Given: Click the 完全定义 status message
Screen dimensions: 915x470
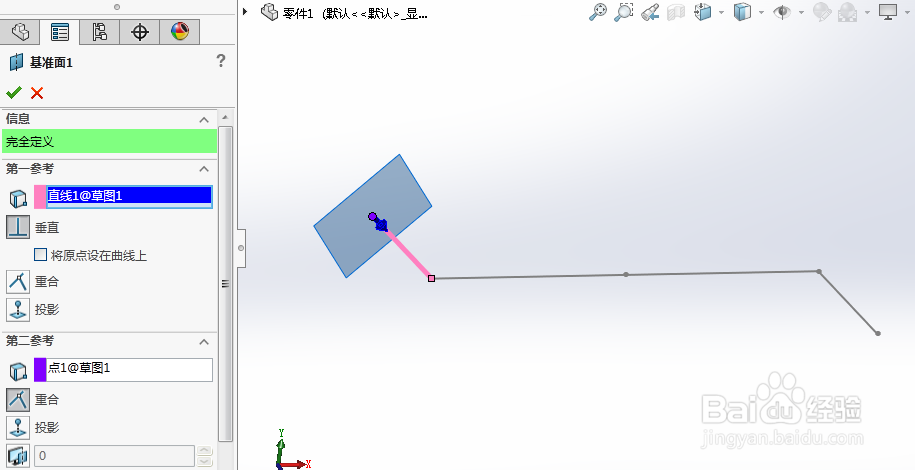Looking at the screenshot, I should (x=110, y=142).
